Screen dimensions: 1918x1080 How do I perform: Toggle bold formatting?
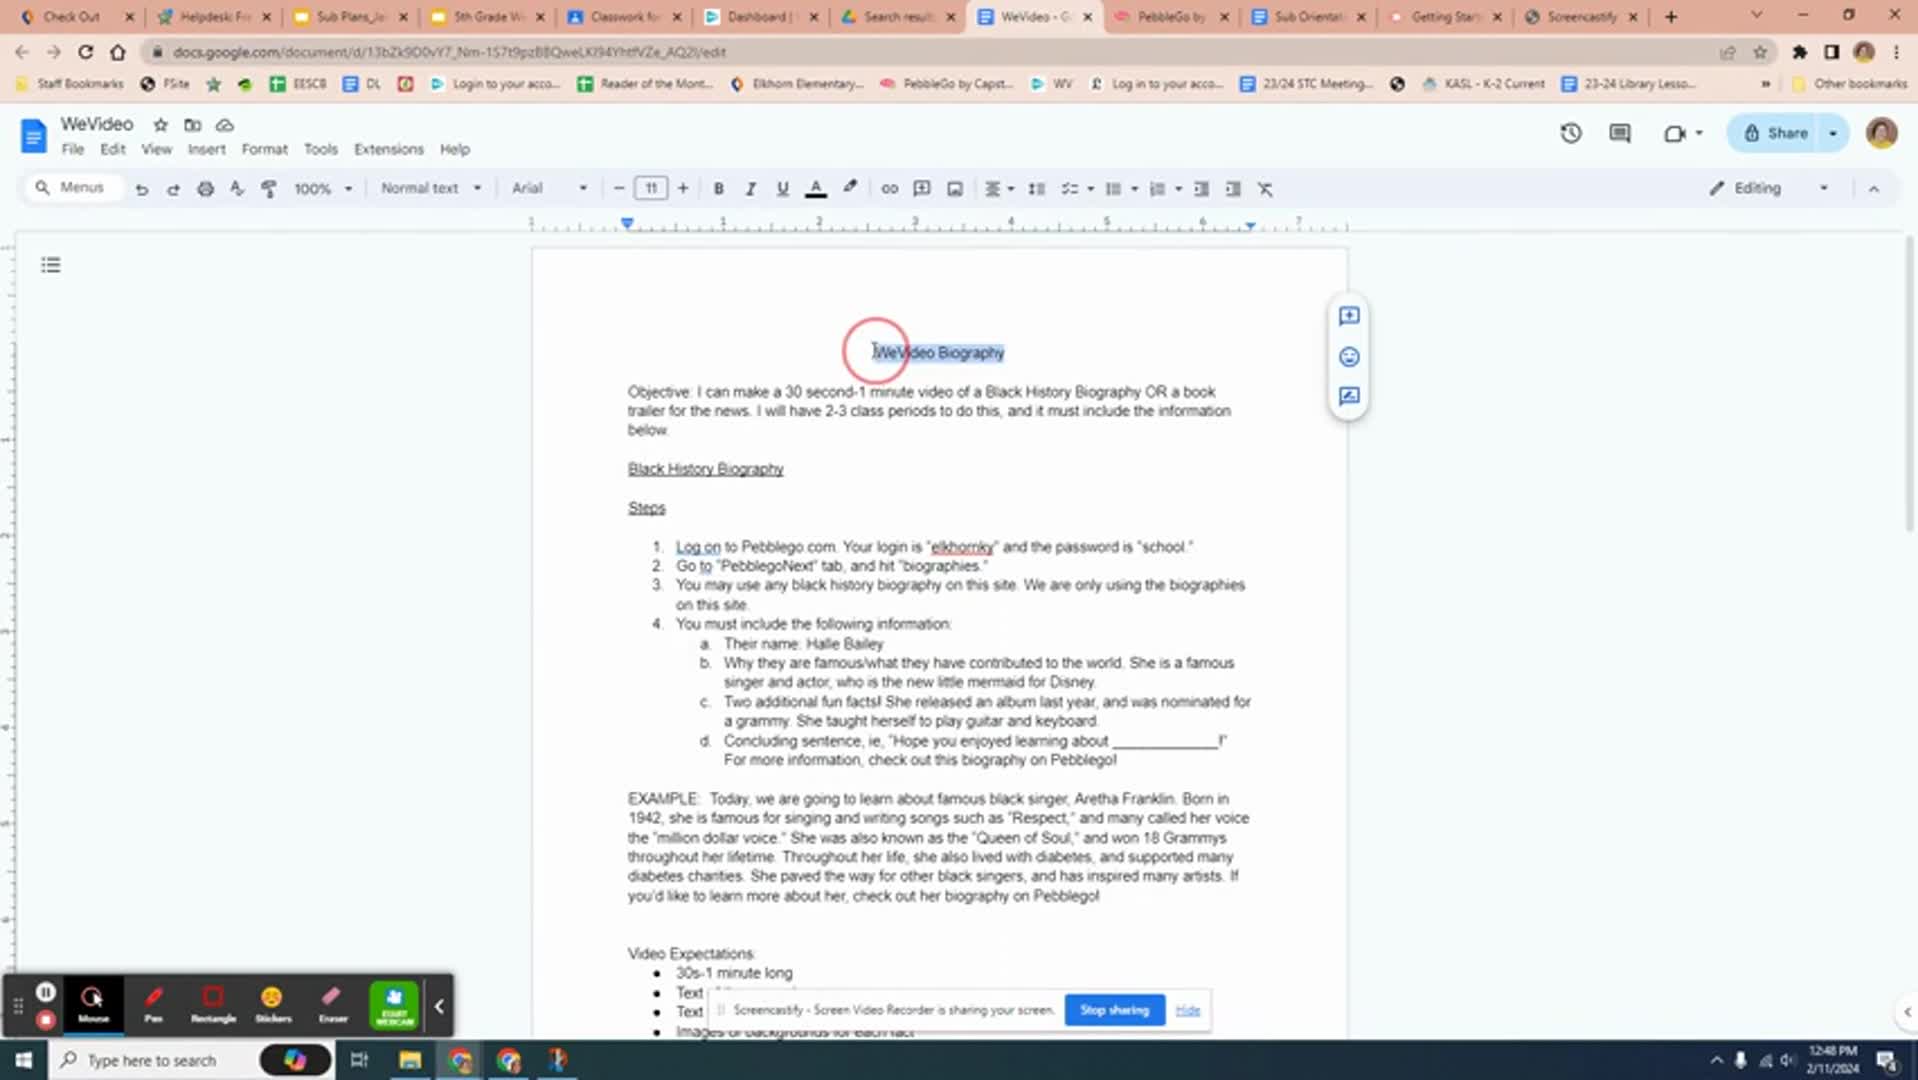coord(718,189)
